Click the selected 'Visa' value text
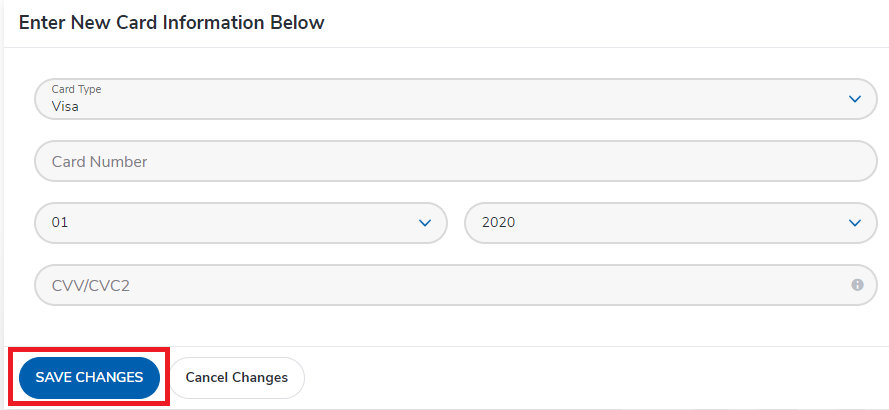This screenshot has width=889, height=410. click(x=65, y=105)
